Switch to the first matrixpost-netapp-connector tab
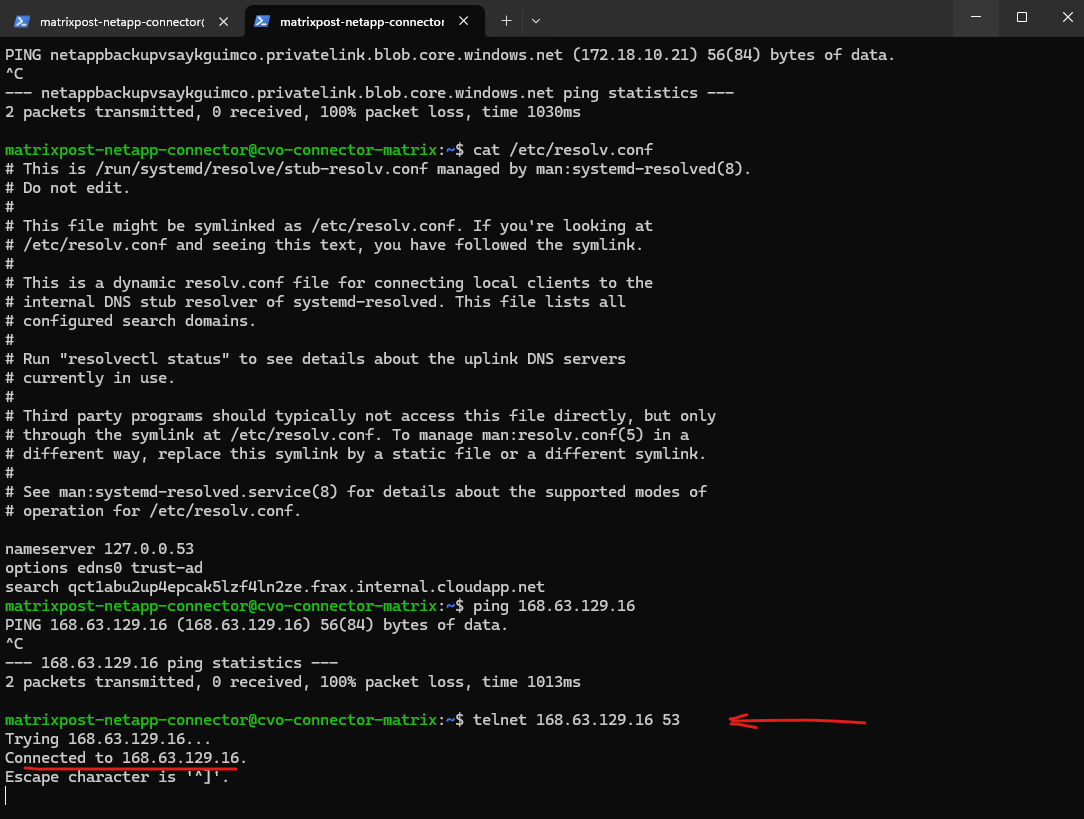 (x=121, y=21)
